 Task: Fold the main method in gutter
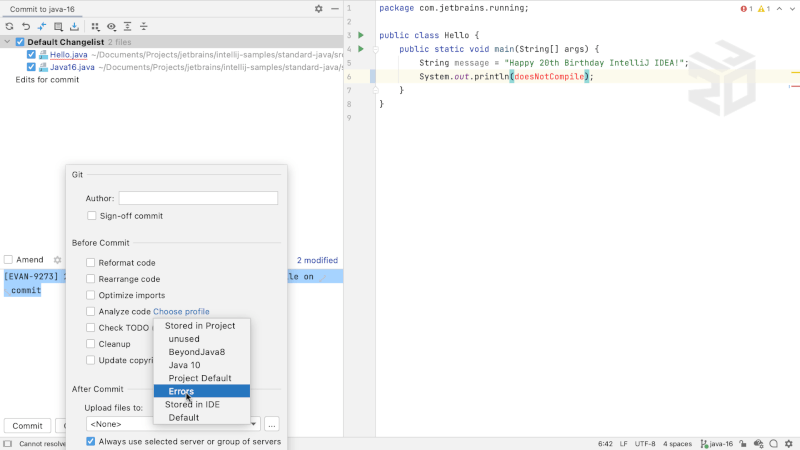click(376, 49)
